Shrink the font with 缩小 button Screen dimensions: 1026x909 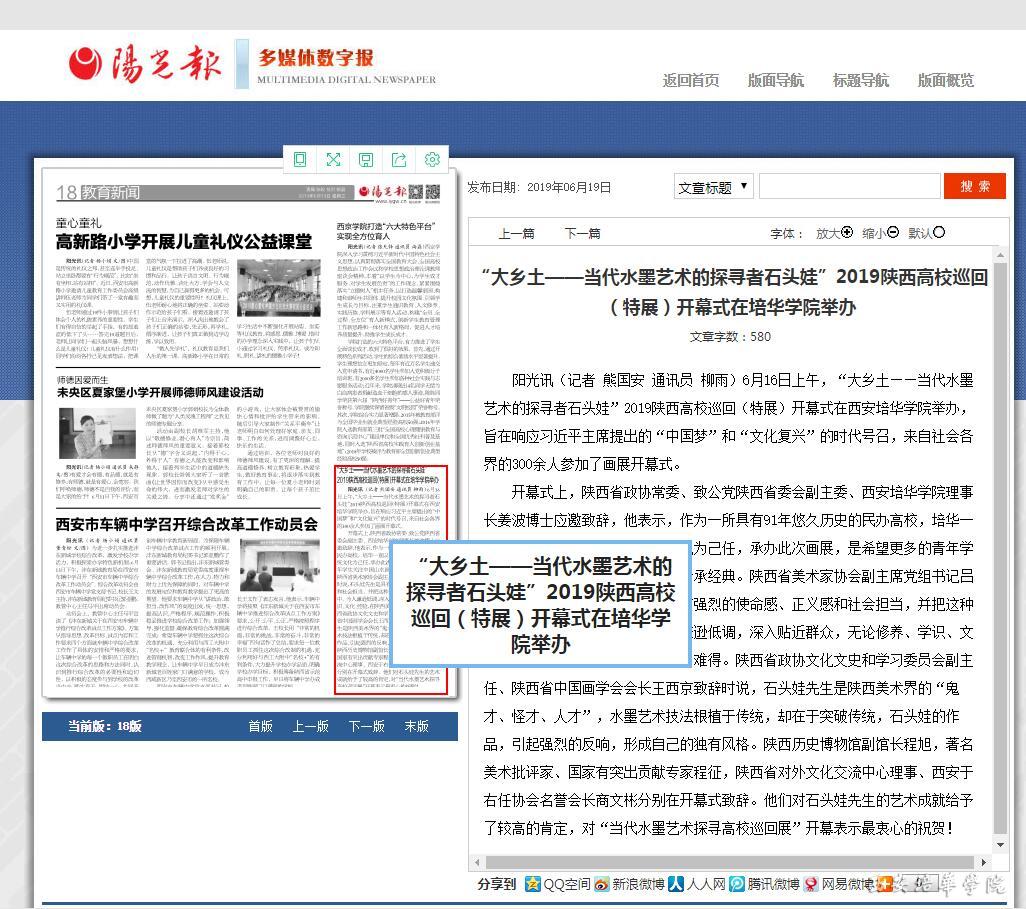[x=880, y=233]
